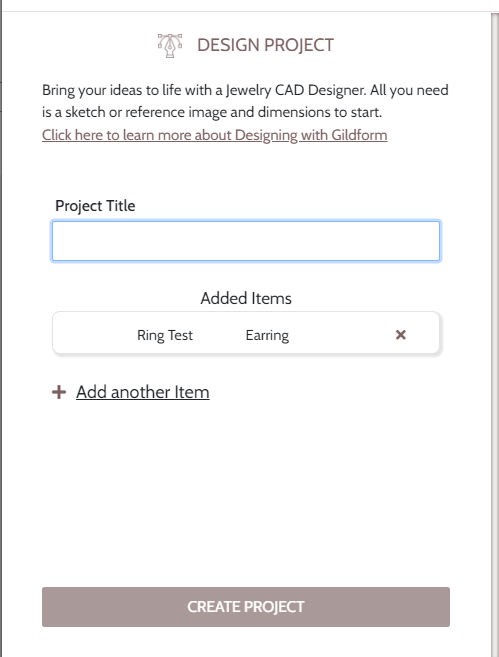499x657 pixels.
Task: Click the sketch or reference image sentence
Action: (x=212, y=112)
